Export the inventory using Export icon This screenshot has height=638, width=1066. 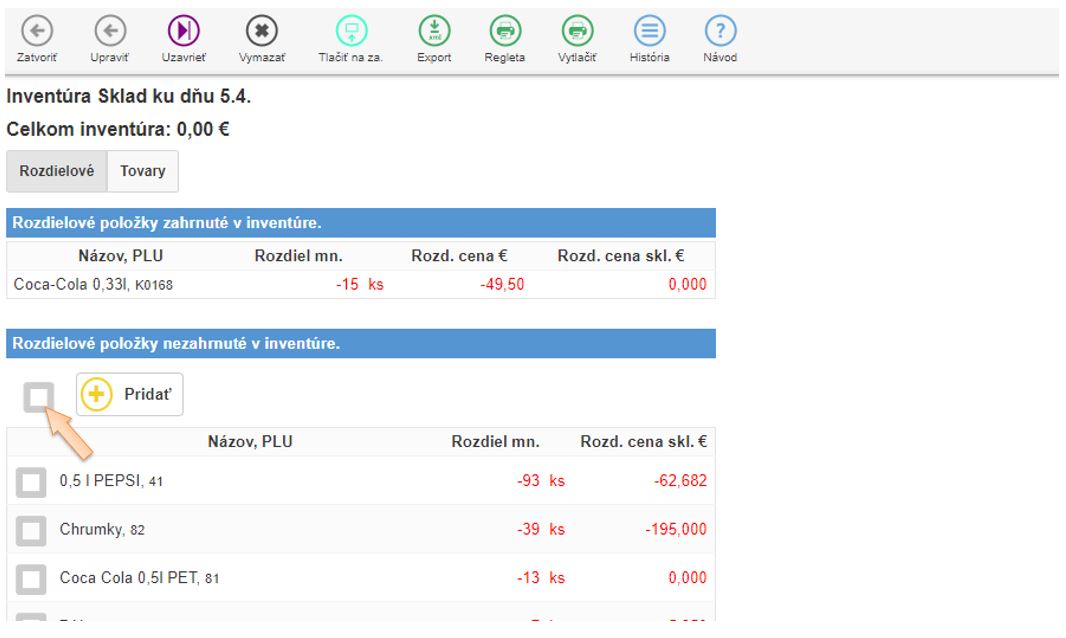pyautogui.click(x=434, y=31)
